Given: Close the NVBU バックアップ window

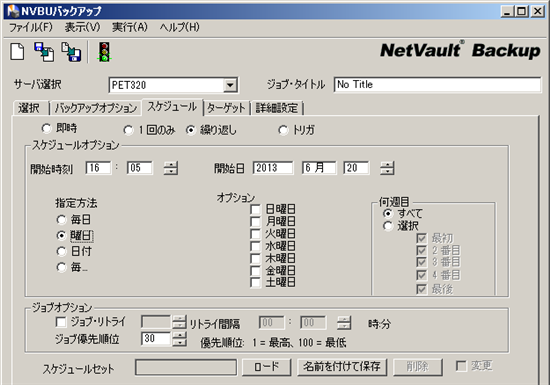Looking at the screenshot, I should pyautogui.click(x=537, y=12).
